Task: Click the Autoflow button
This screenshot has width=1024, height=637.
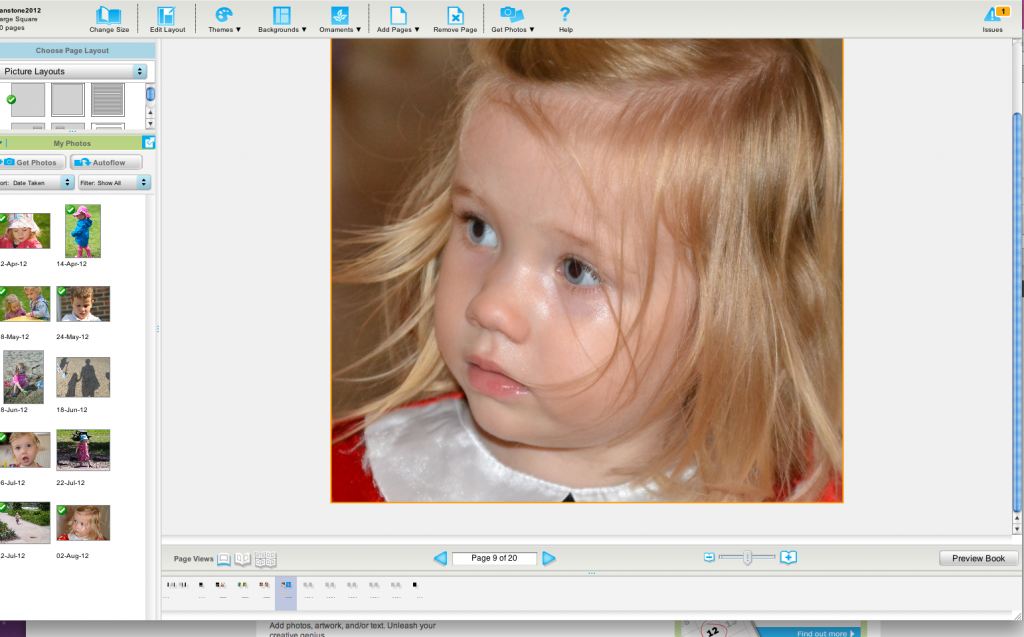Action: [x=106, y=163]
